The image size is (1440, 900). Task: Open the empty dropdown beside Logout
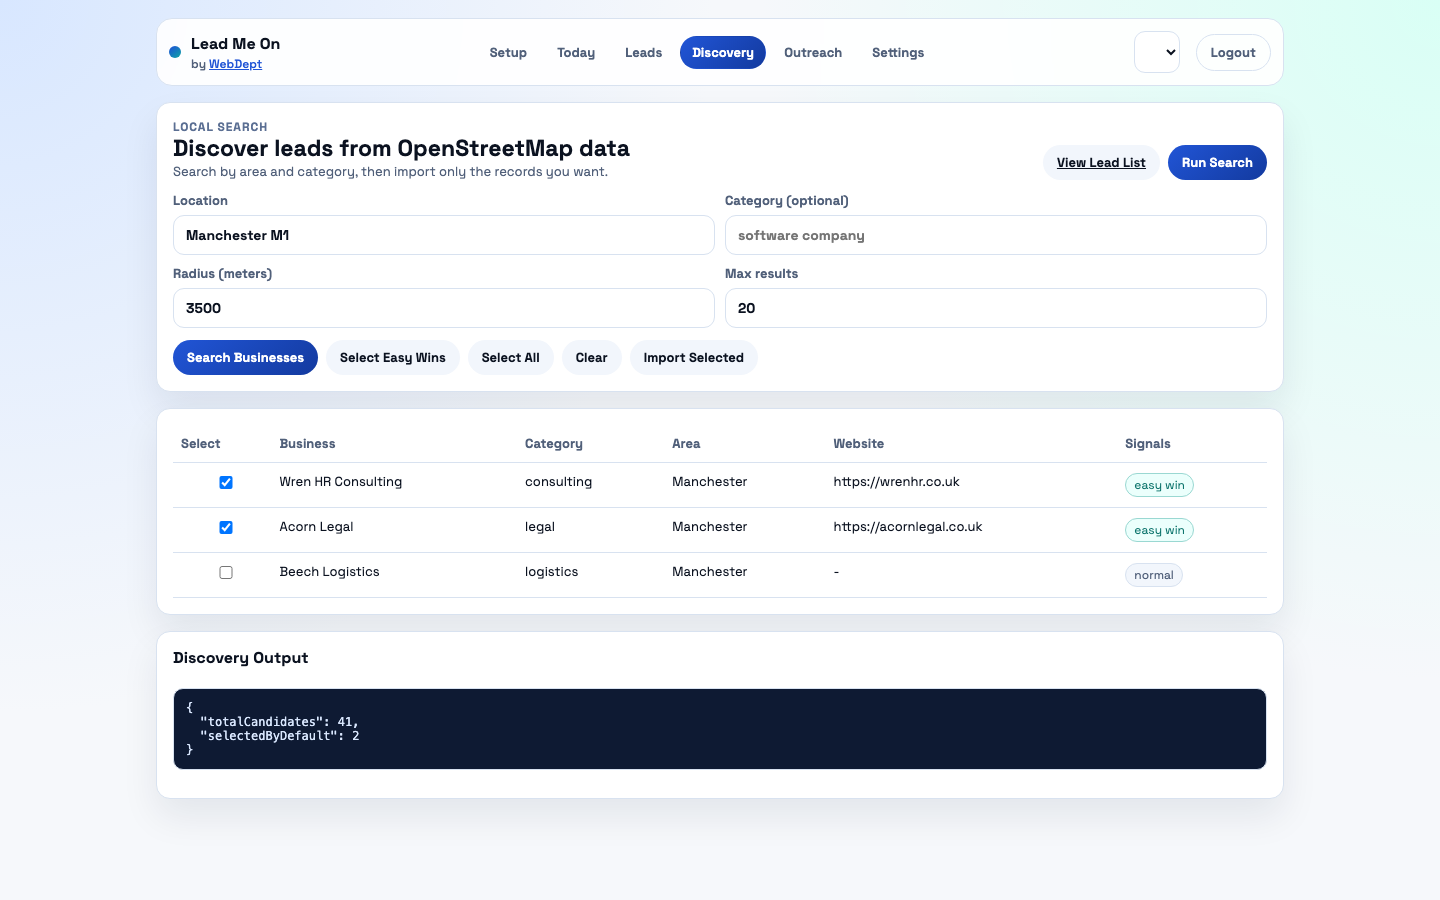(1156, 53)
